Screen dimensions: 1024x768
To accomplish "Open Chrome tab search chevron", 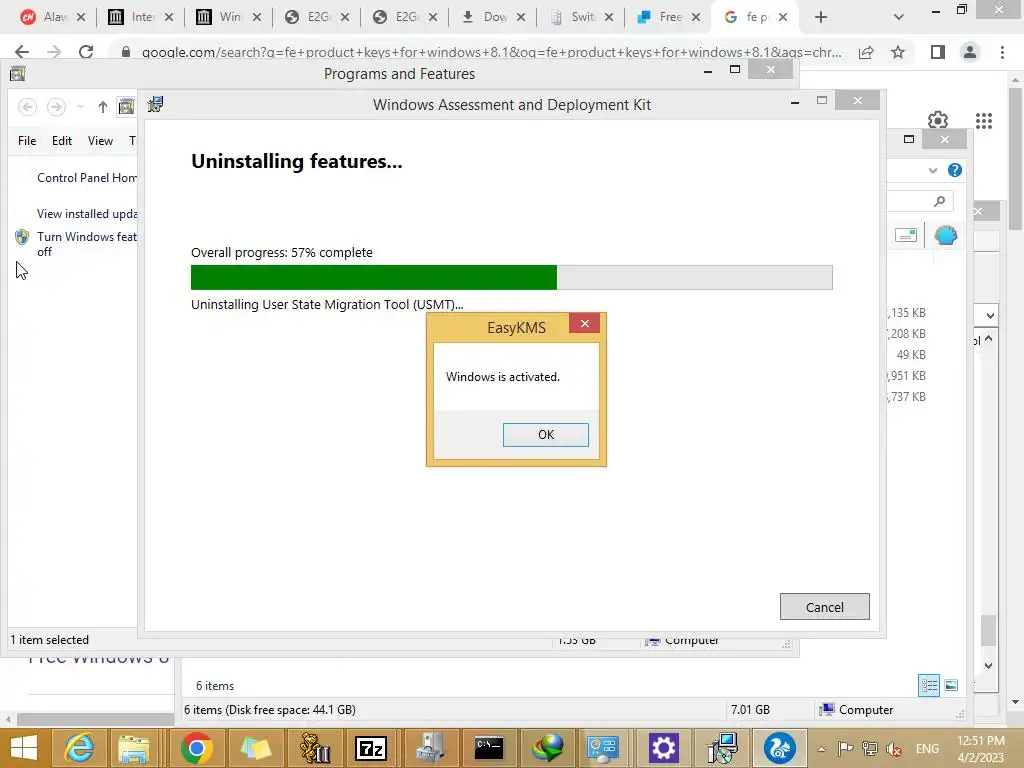I will click(899, 18).
